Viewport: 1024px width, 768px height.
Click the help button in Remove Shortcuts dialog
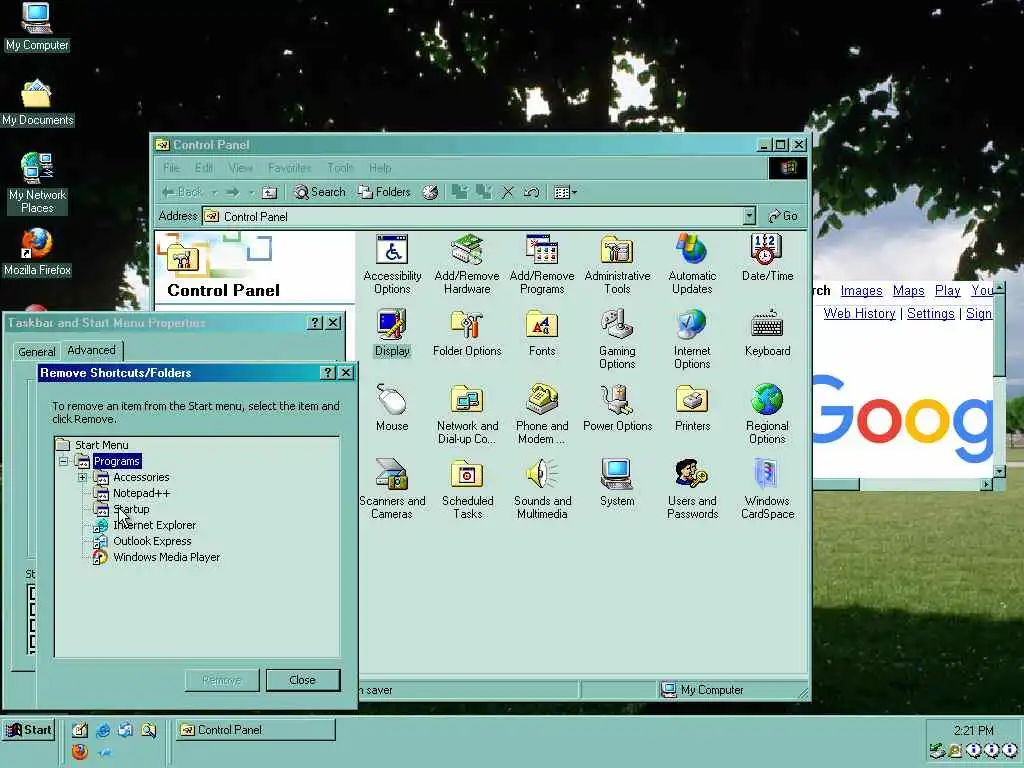point(328,372)
